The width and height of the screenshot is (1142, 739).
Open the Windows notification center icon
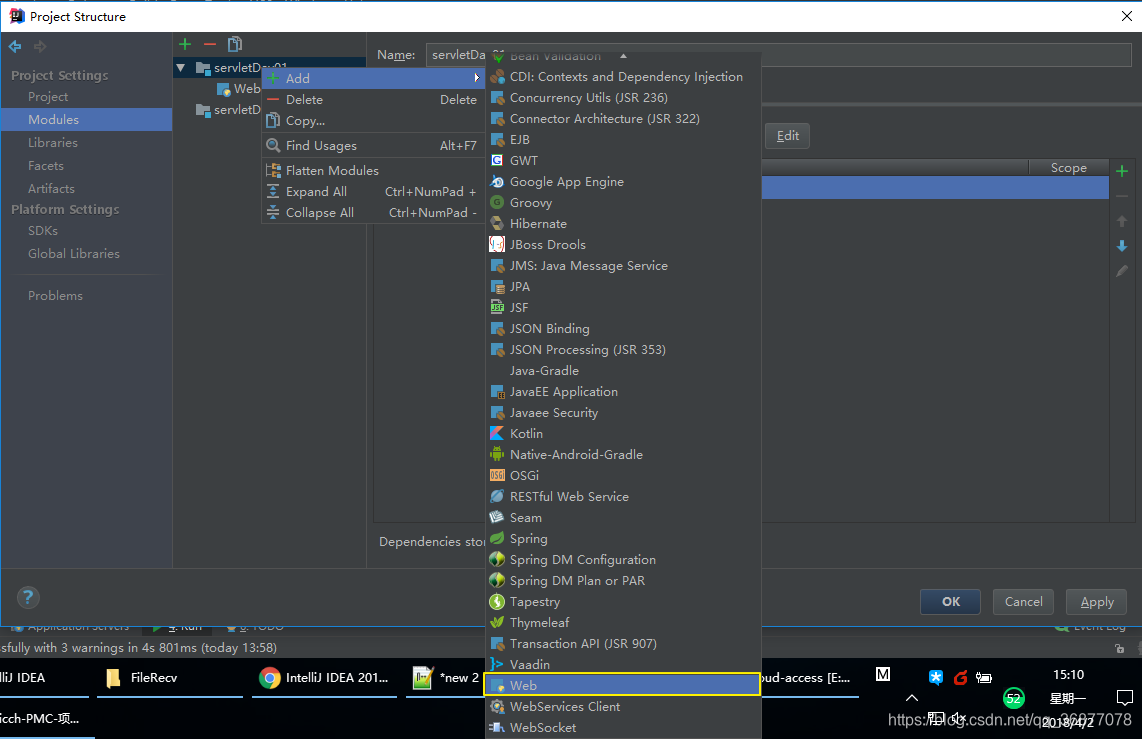click(x=1125, y=698)
